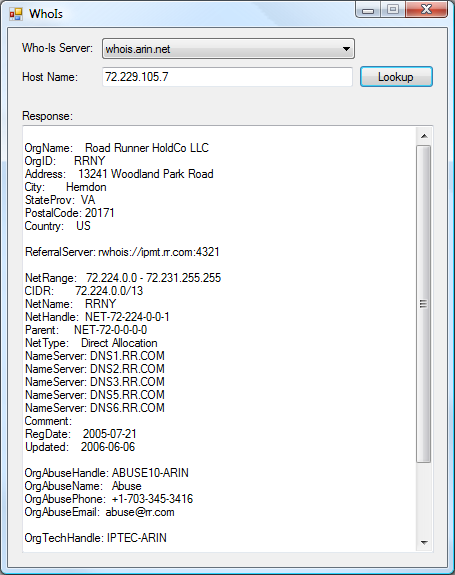Place cursor on the OrgName line

(x=117, y=148)
